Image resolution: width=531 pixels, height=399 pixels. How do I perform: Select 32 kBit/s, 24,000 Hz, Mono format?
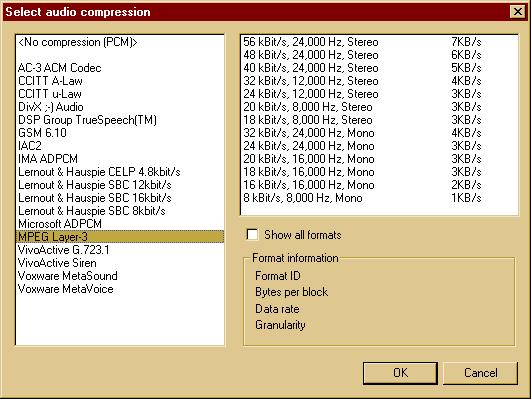(379, 133)
